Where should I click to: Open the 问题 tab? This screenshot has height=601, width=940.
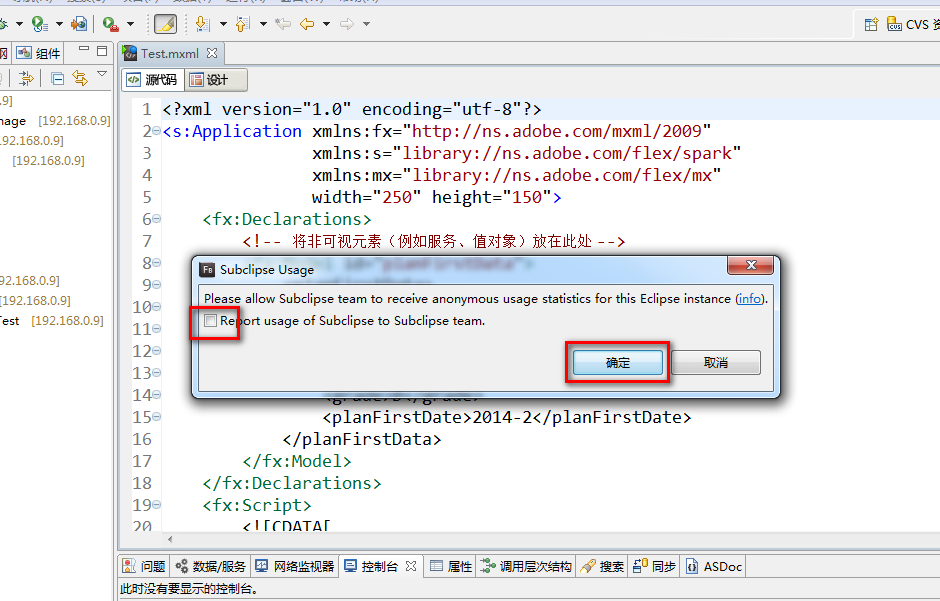point(144,566)
